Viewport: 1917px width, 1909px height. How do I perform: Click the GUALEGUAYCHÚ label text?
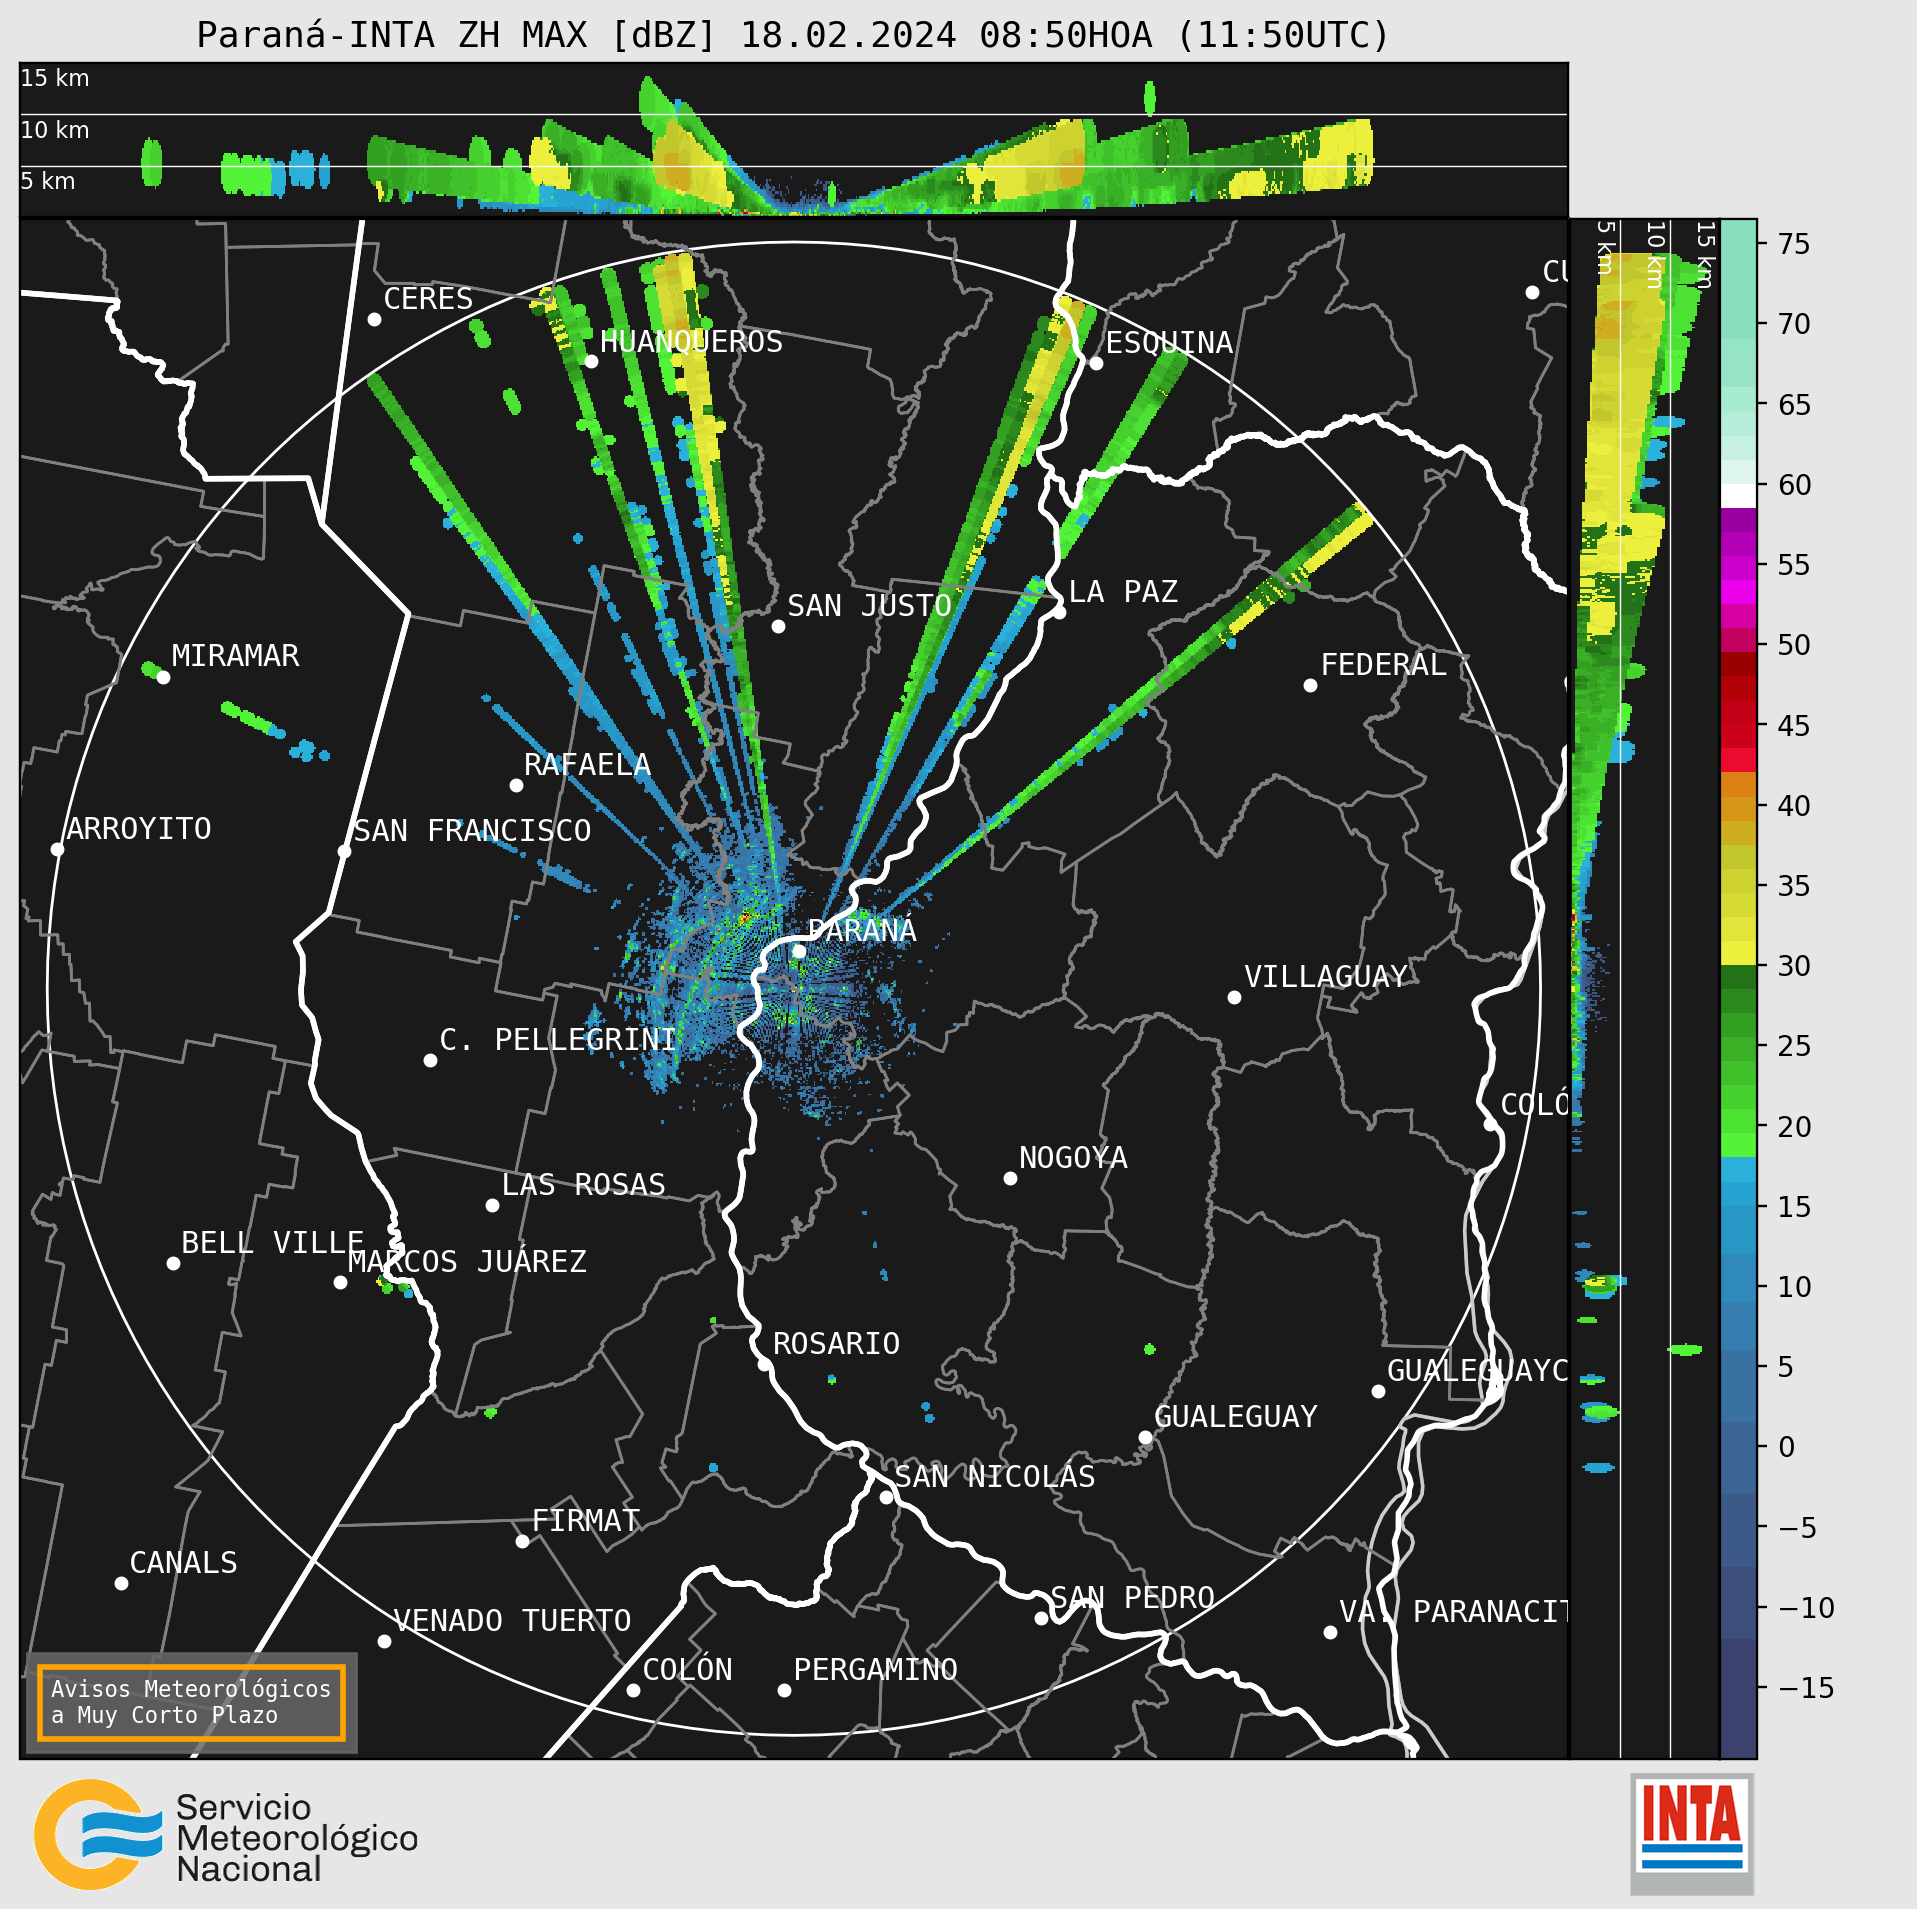point(1477,1370)
